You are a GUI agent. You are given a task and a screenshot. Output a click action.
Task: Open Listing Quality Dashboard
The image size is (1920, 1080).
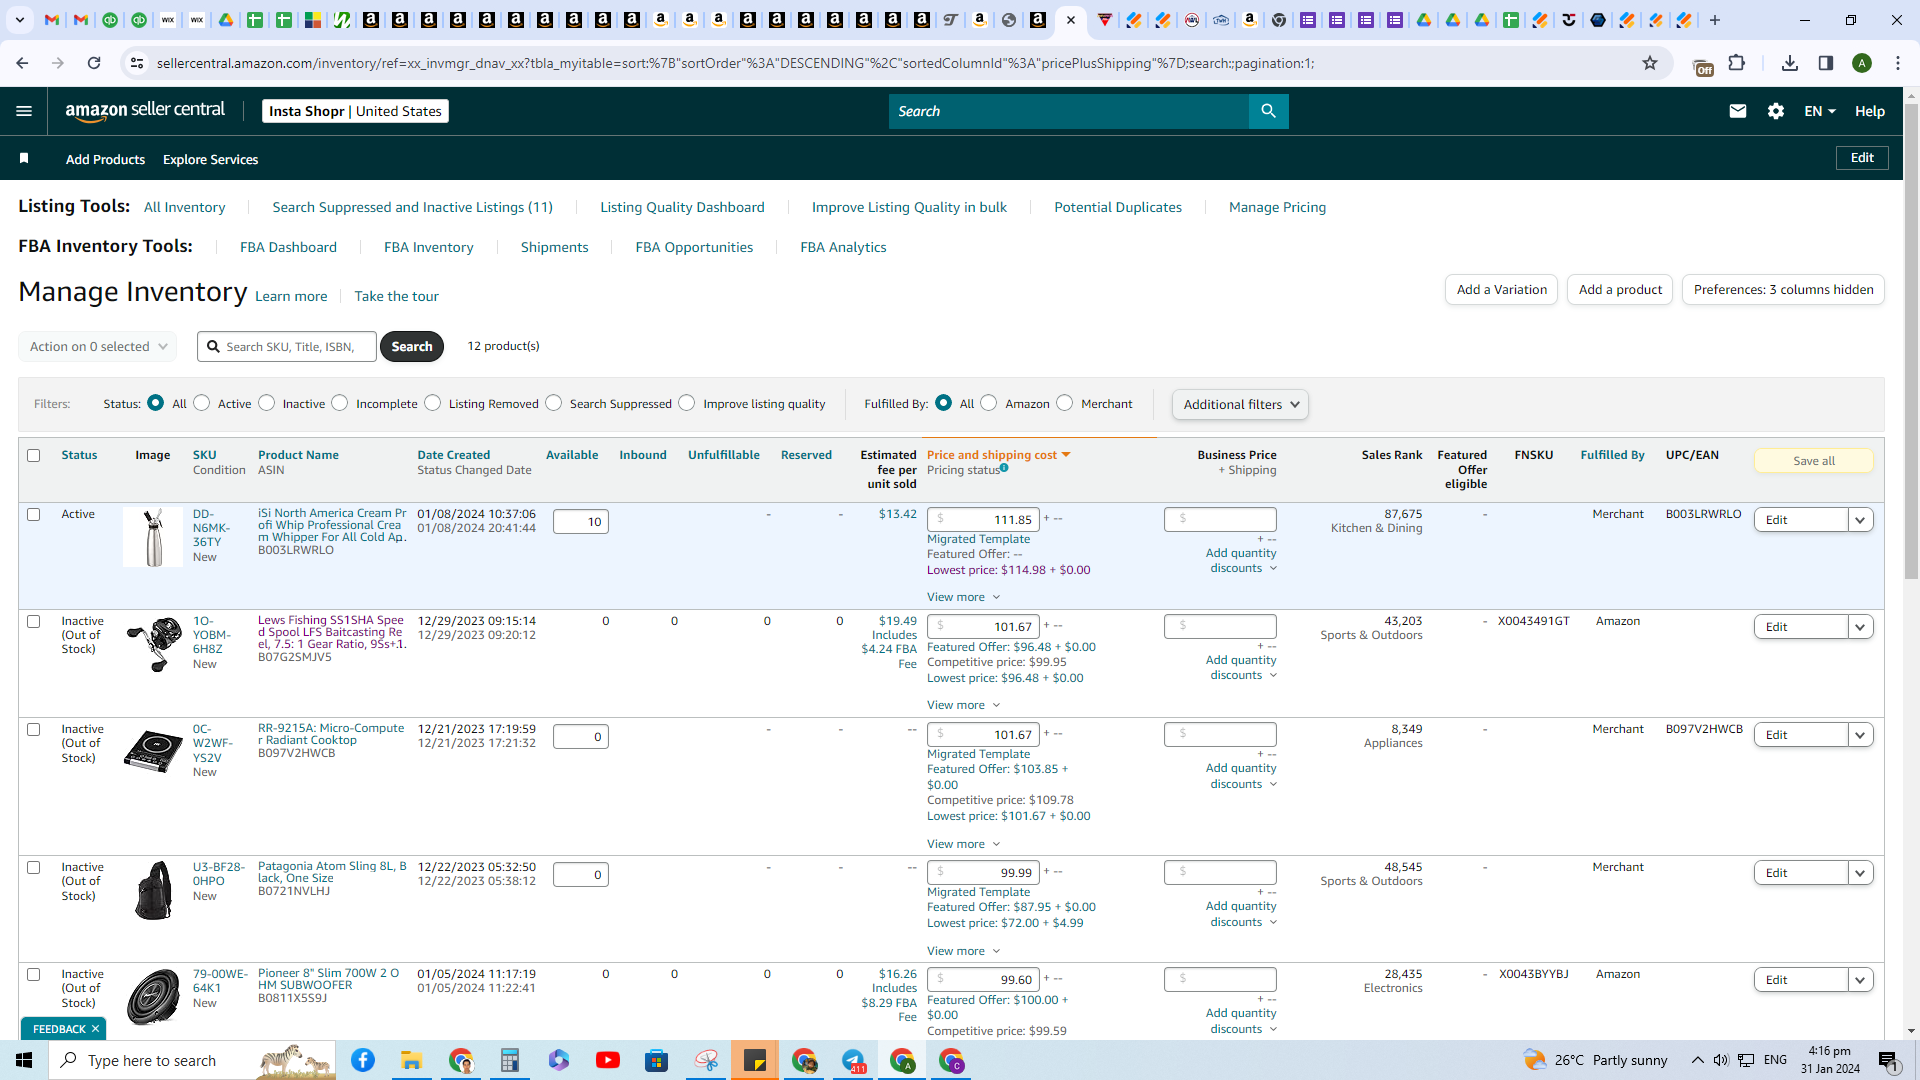point(682,207)
